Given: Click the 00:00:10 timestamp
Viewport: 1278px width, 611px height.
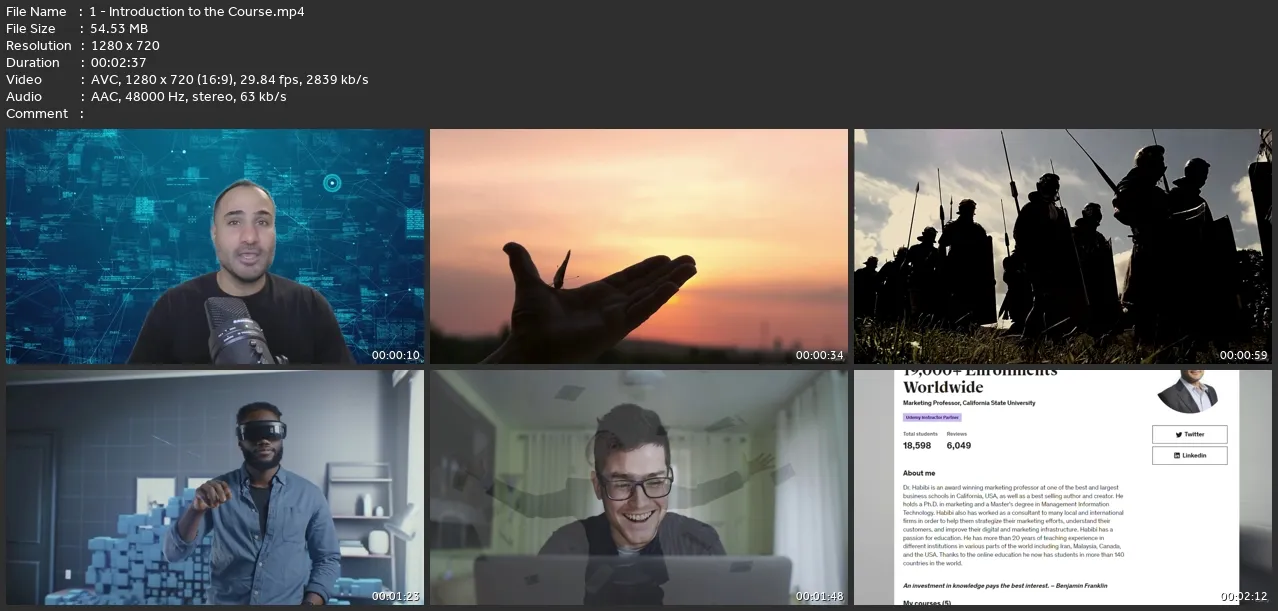Looking at the screenshot, I should click(396, 355).
